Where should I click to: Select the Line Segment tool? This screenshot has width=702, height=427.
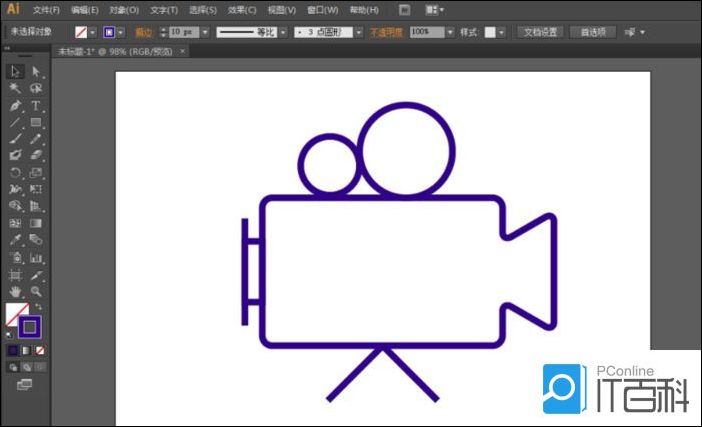pos(15,122)
